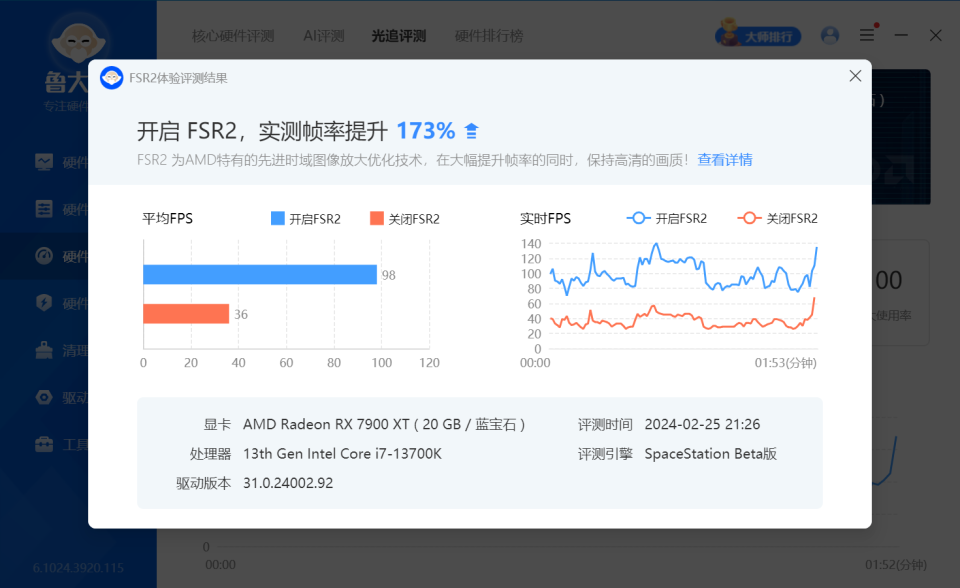Select the driver gear icon in sidebar
The height and width of the screenshot is (588, 960).
(x=44, y=397)
